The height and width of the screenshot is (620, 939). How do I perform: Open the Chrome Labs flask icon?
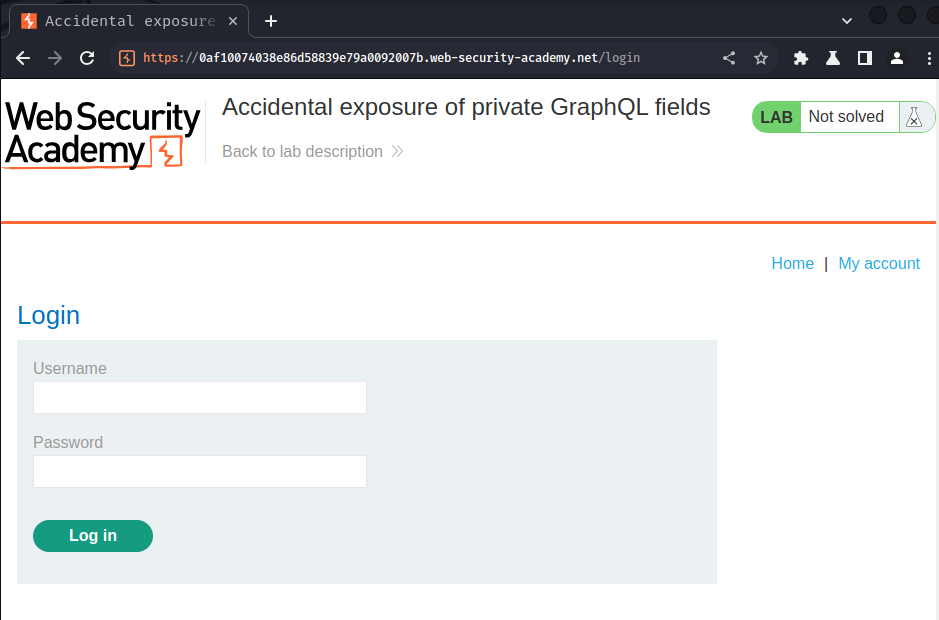click(832, 58)
